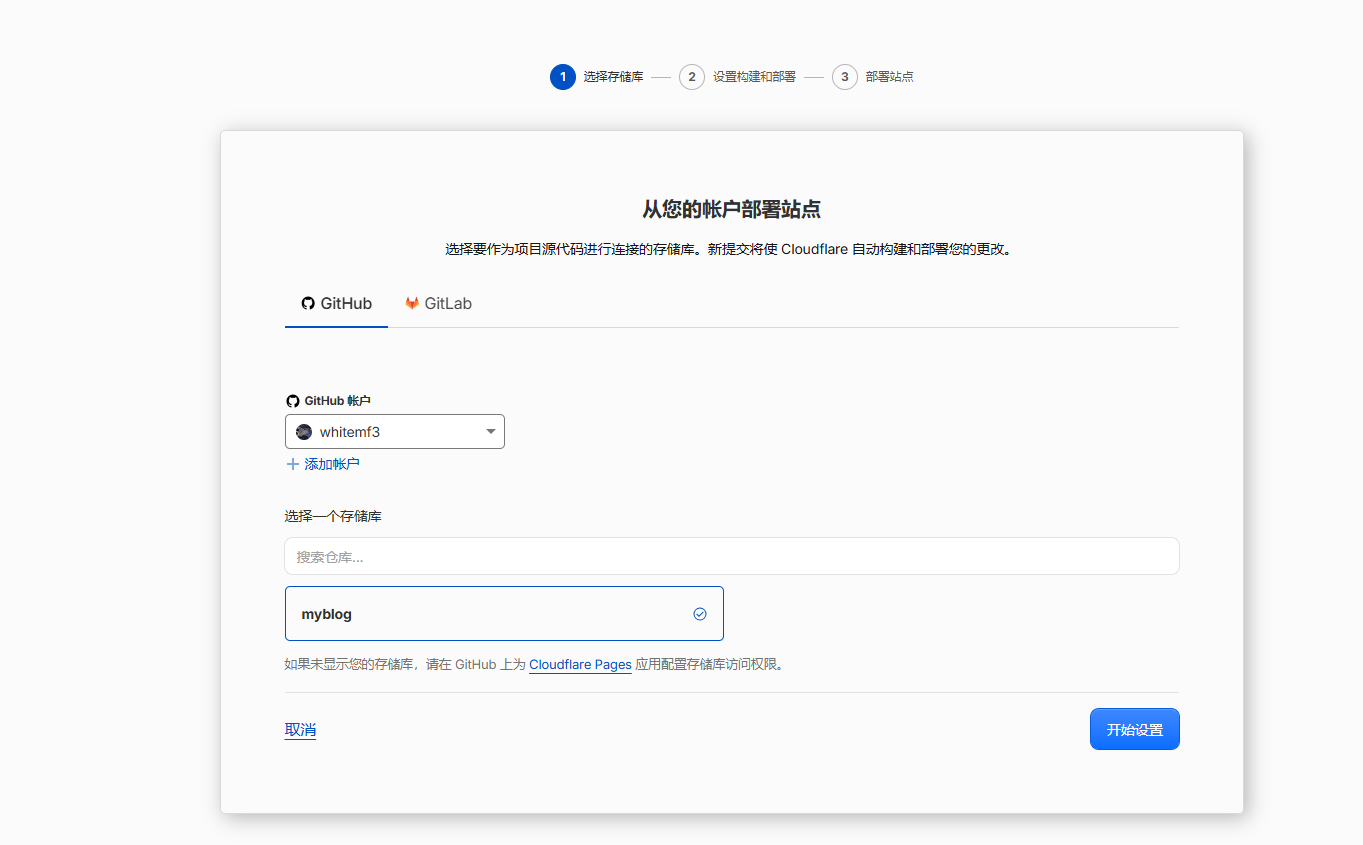Focus the 搜索仓库 search field
Screen dimensions: 1363x845
click(x=732, y=556)
